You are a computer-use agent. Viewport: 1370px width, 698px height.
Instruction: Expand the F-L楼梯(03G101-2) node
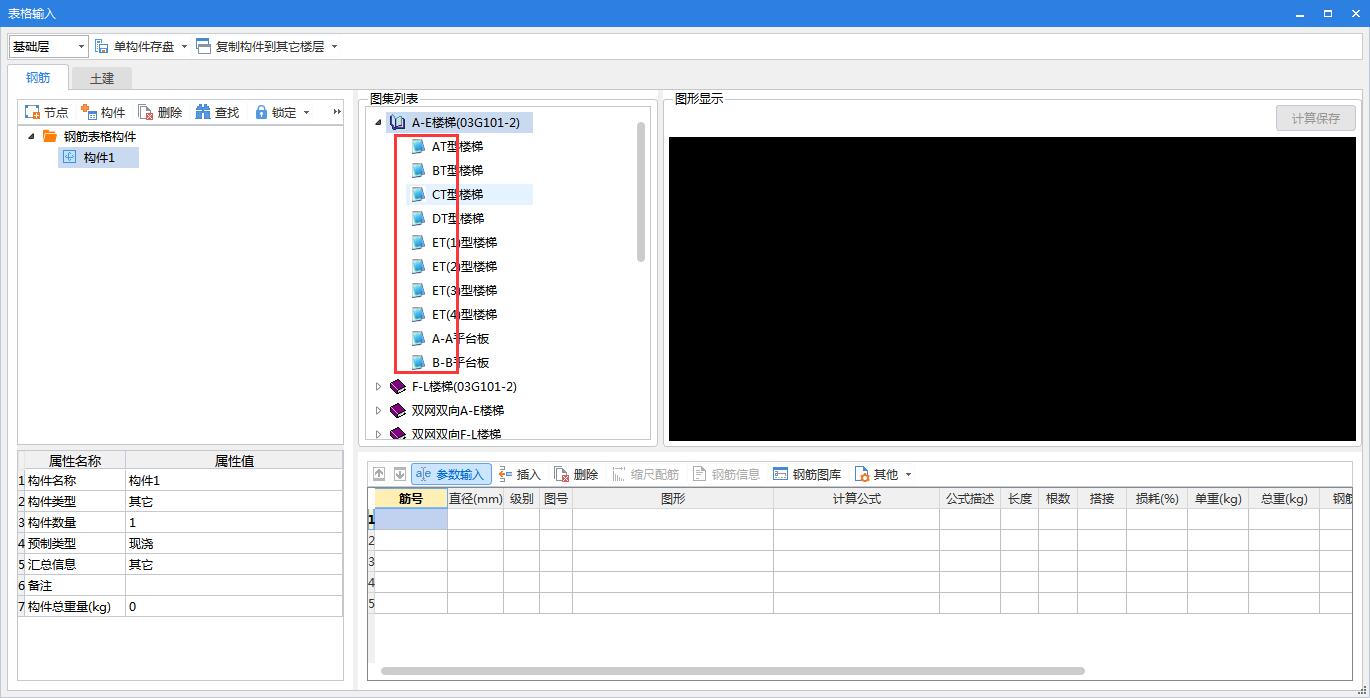[379, 386]
